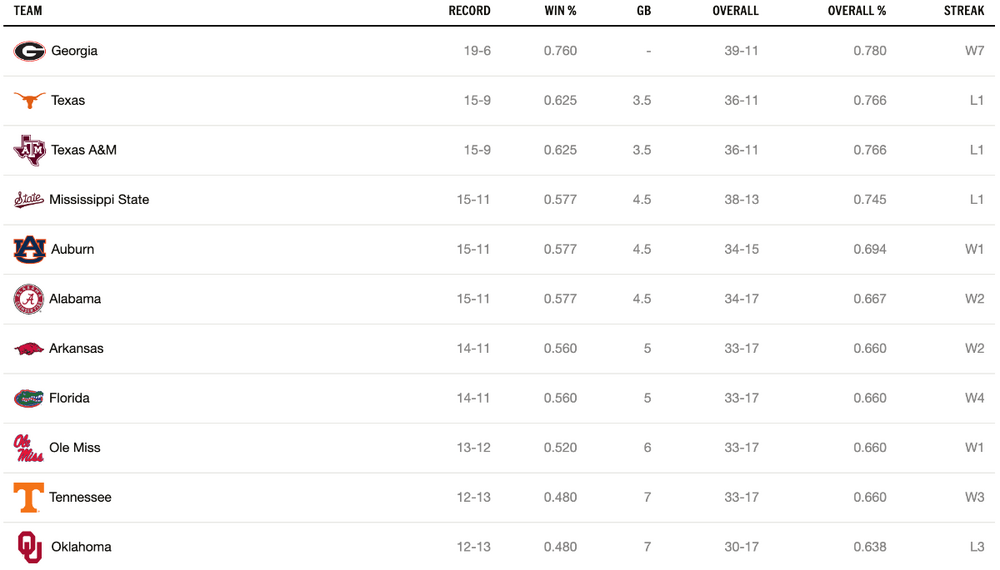The image size is (1000, 570).
Task: Open the Mississippi State team link
Action: point(99,200)
